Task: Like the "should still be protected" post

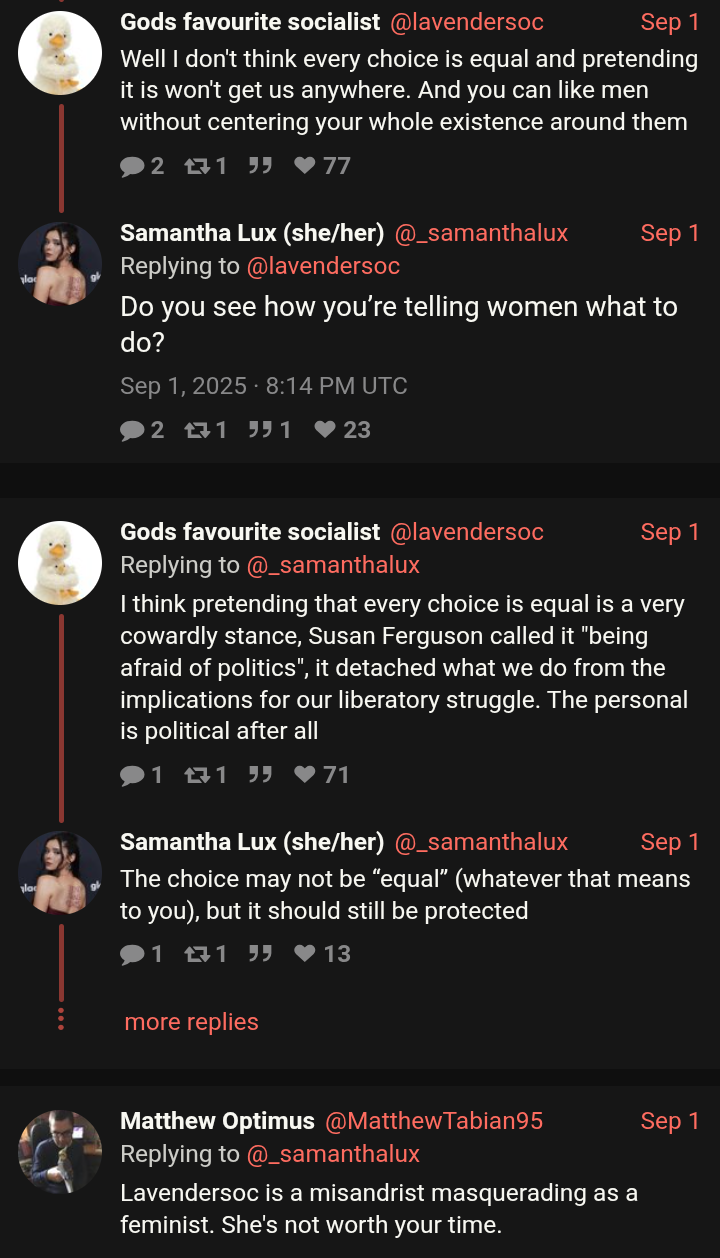Action: click(305, 954)
